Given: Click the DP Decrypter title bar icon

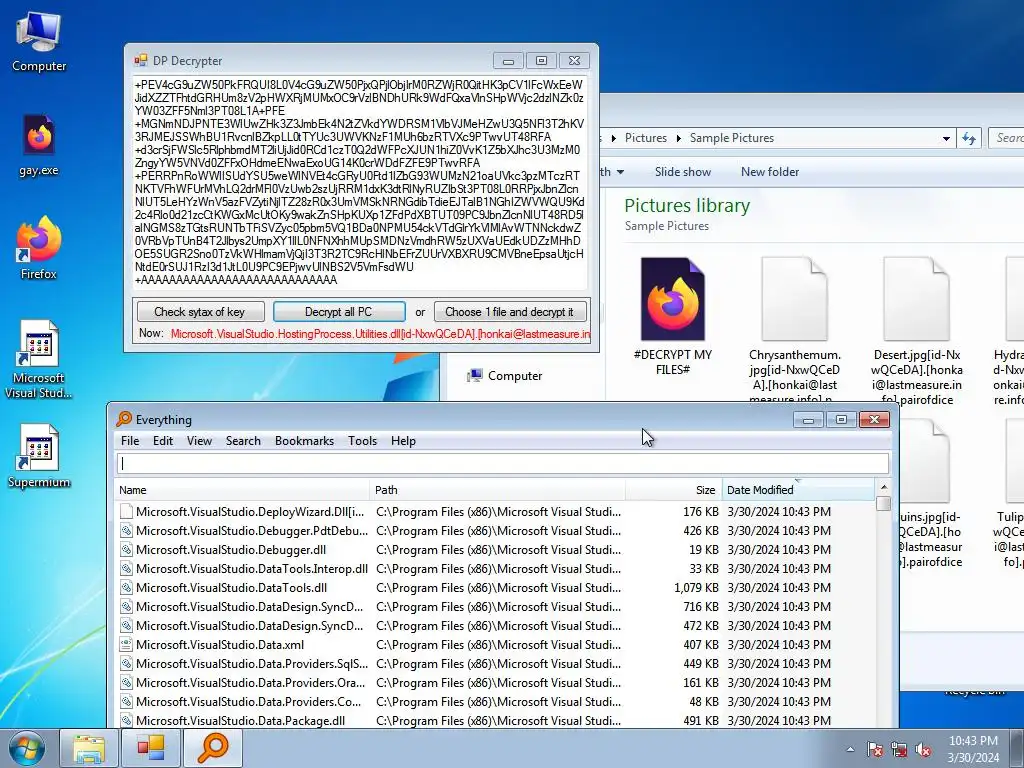Looking at the screenshot, I should click(140, 61).
